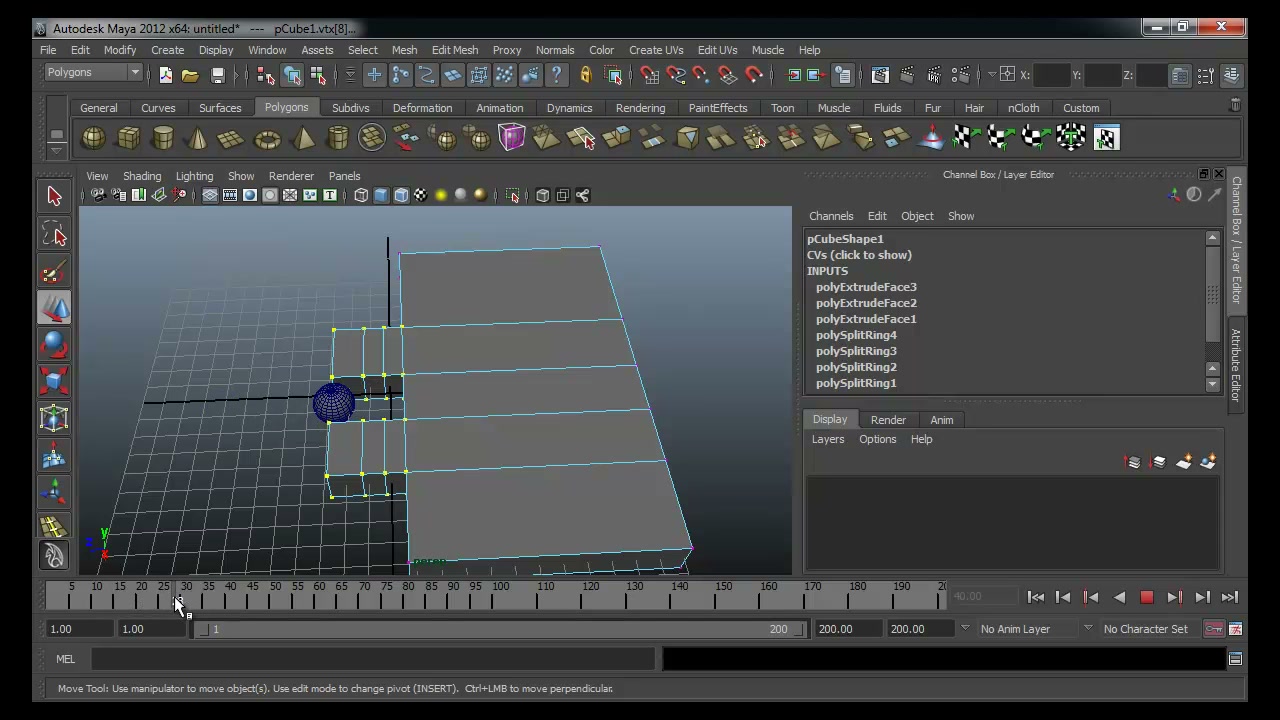The image size is (1280, 720).
Task: Click the Channels menu in Channel Box
Action: coord(831,216)
